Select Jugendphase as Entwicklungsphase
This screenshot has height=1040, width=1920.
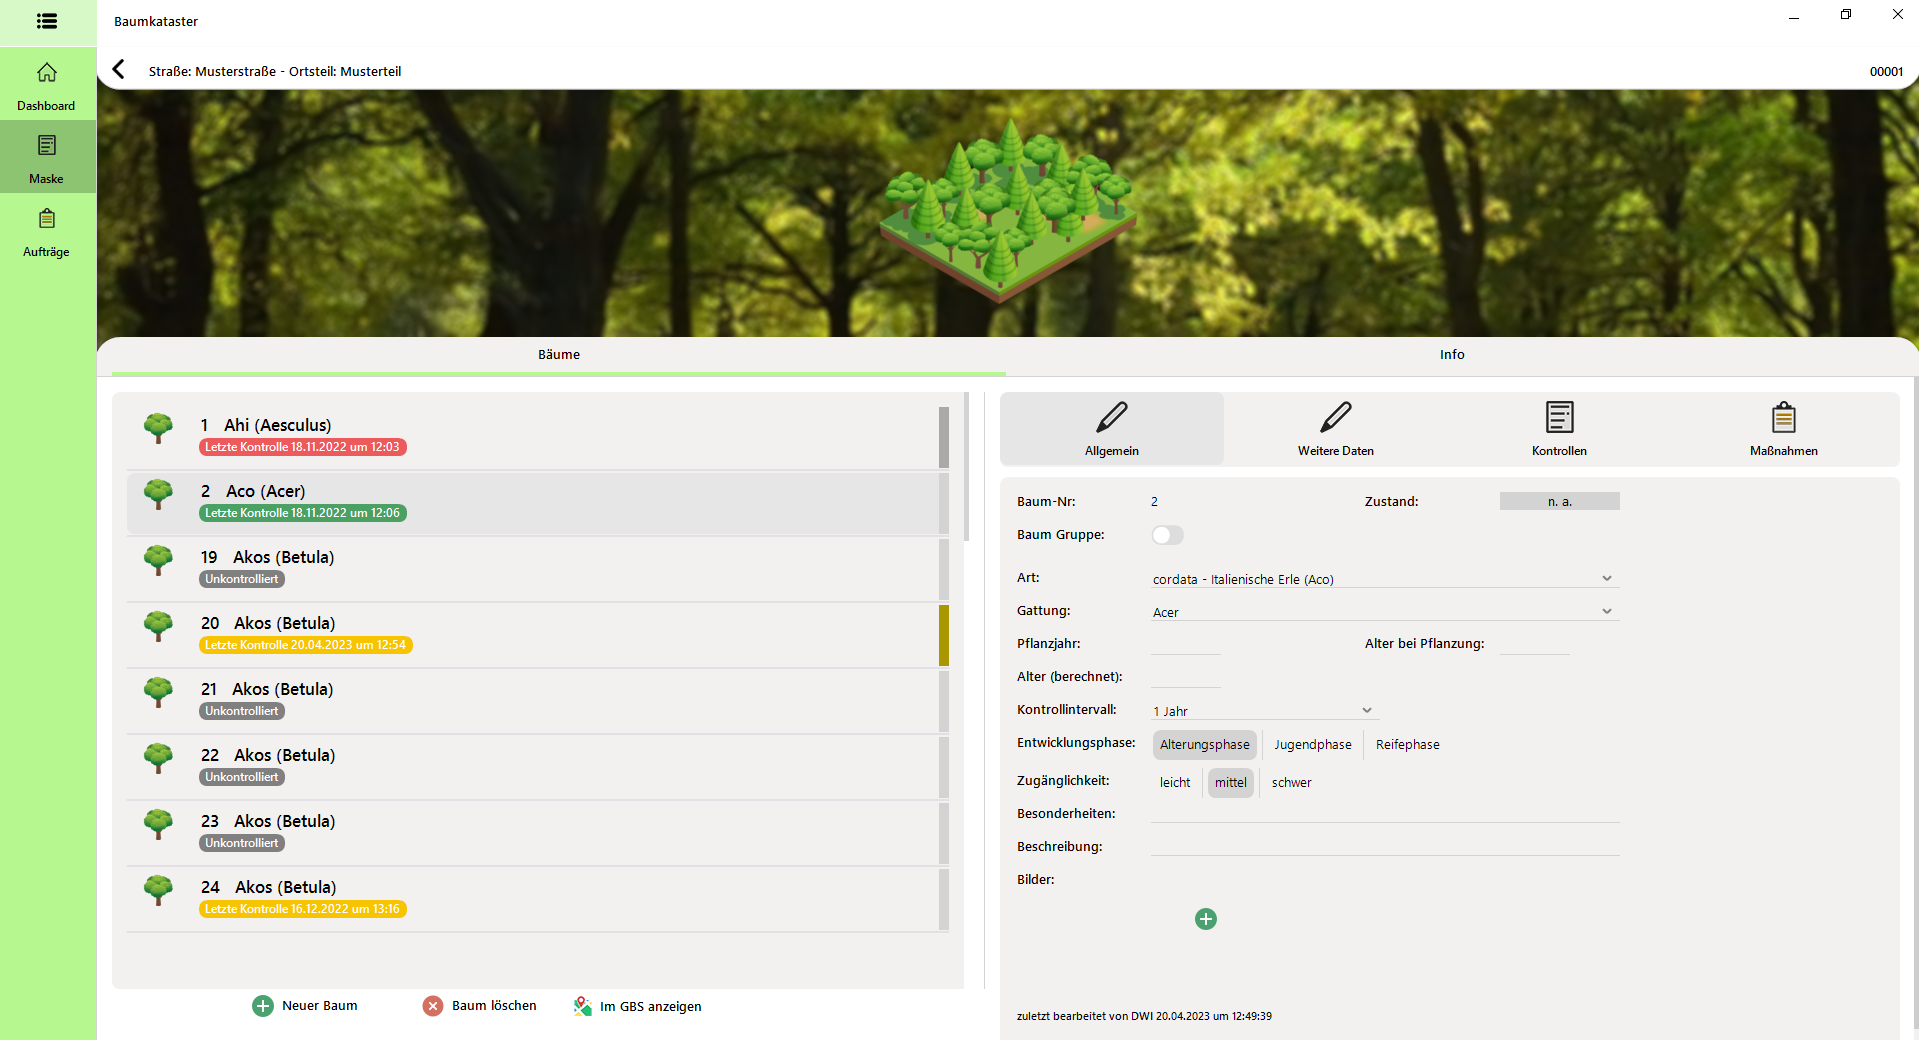pyautogui.click(x=1312, y=745)
